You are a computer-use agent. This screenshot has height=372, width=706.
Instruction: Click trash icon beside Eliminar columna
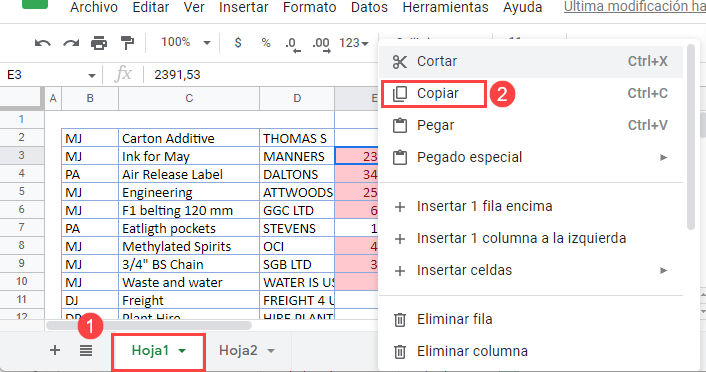click(x=400, y=352)
